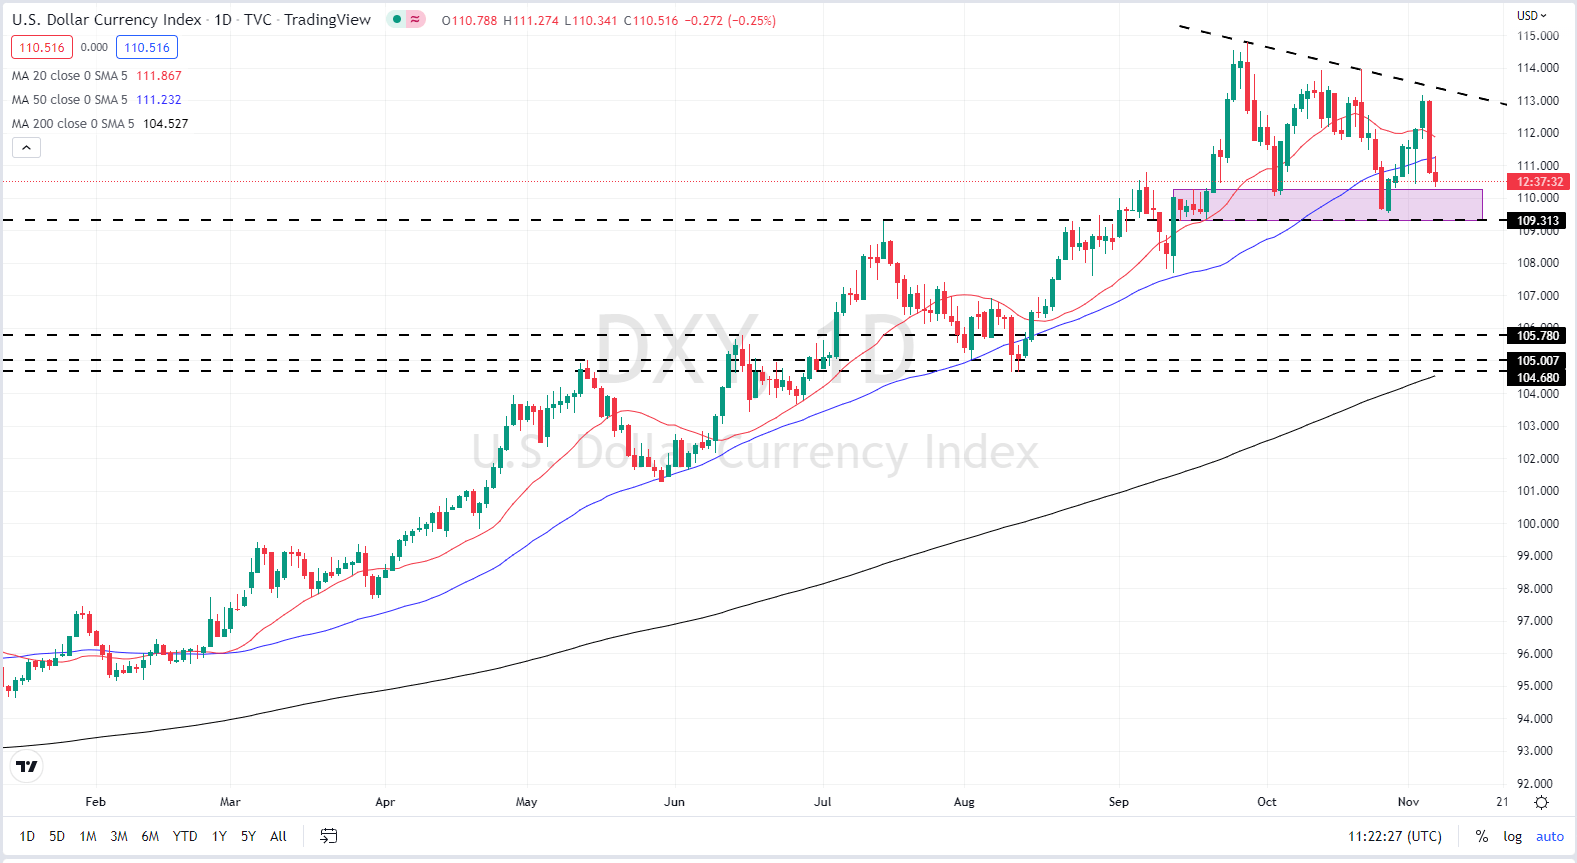Click the TVC exchange label in the title
The height and width of the screenshot is (863, 1577).
[x=257, y=20]
